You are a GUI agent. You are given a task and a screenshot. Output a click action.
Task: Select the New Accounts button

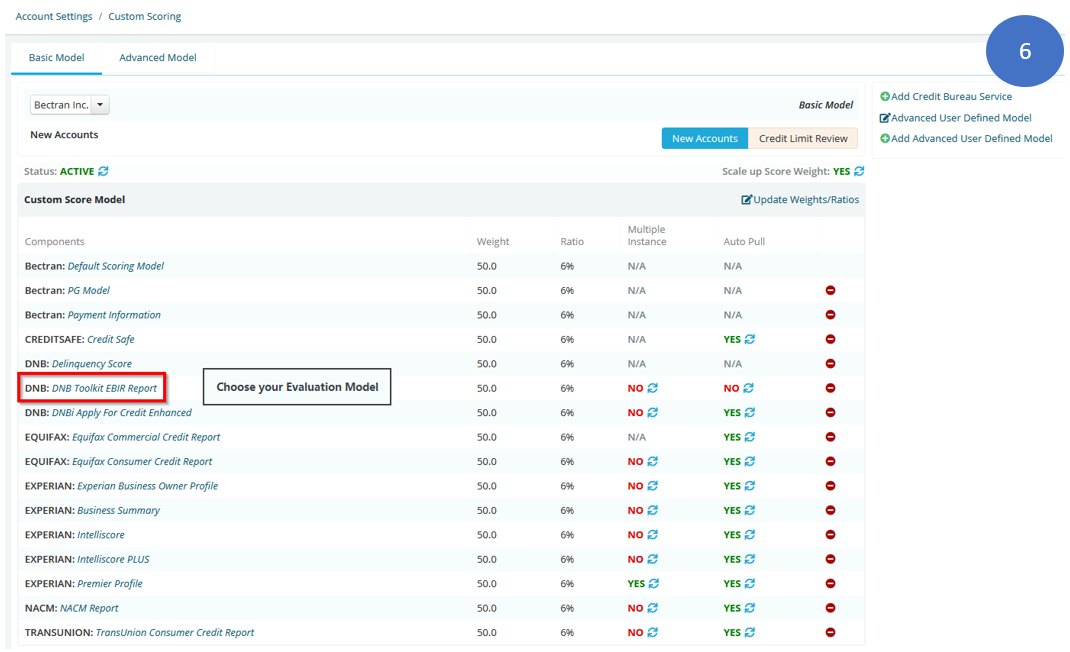(x=705, y=139)
